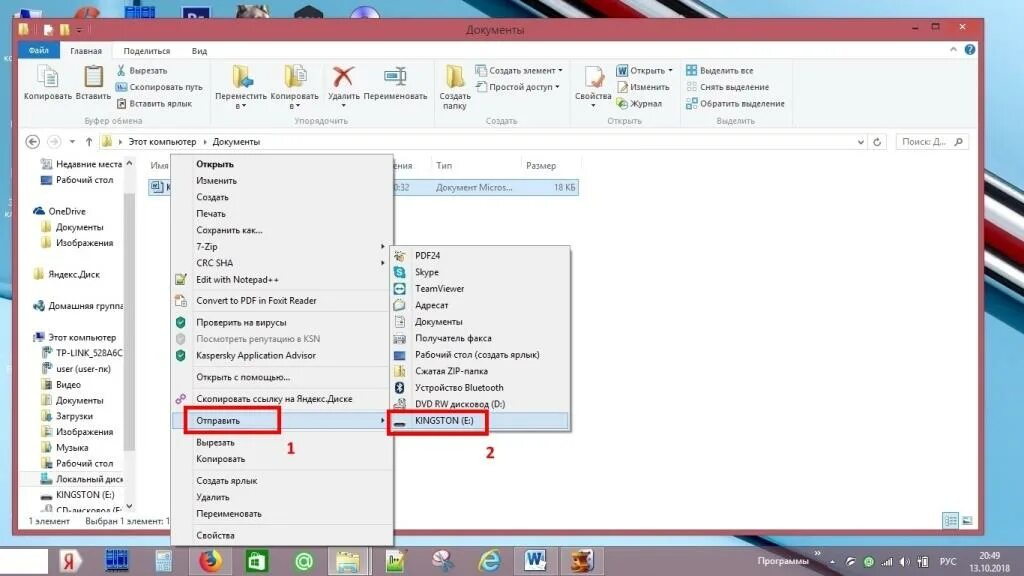Screen dimensions: 1024x576
Task: Open Яндекс.Диск in navigation pane
Action: (67, 274)
